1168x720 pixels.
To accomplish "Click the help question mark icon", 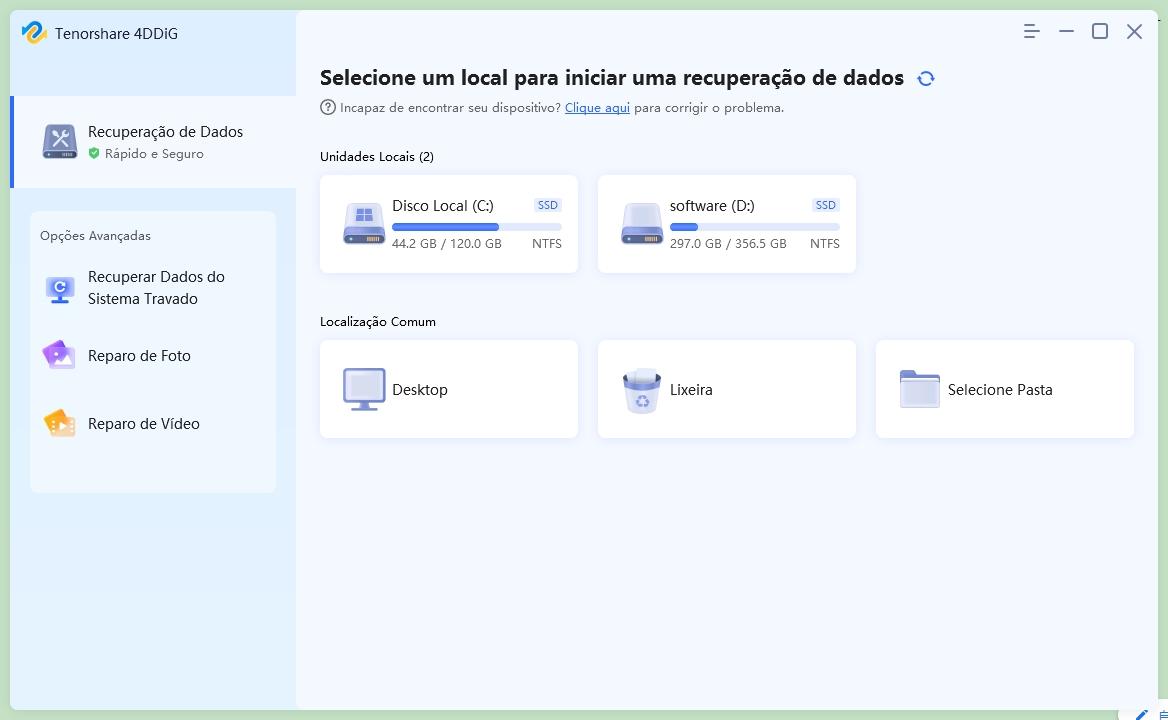I will click(x=328, y=107).
